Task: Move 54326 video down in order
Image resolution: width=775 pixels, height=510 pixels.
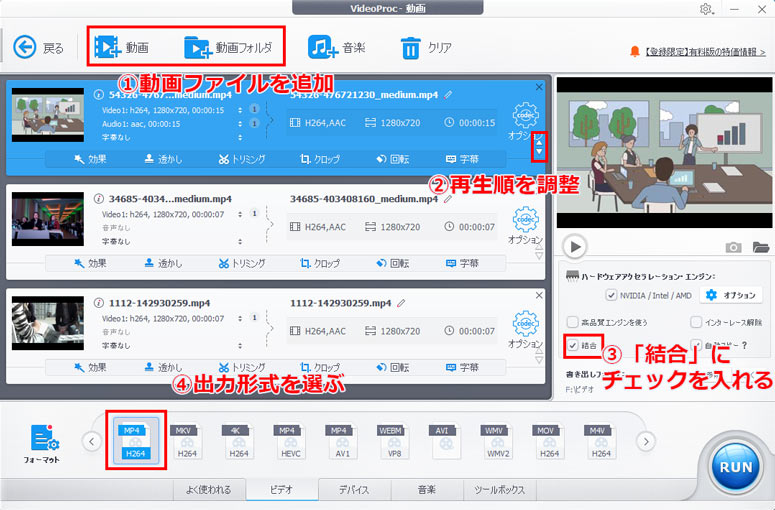Action: [x=539, y=152]
